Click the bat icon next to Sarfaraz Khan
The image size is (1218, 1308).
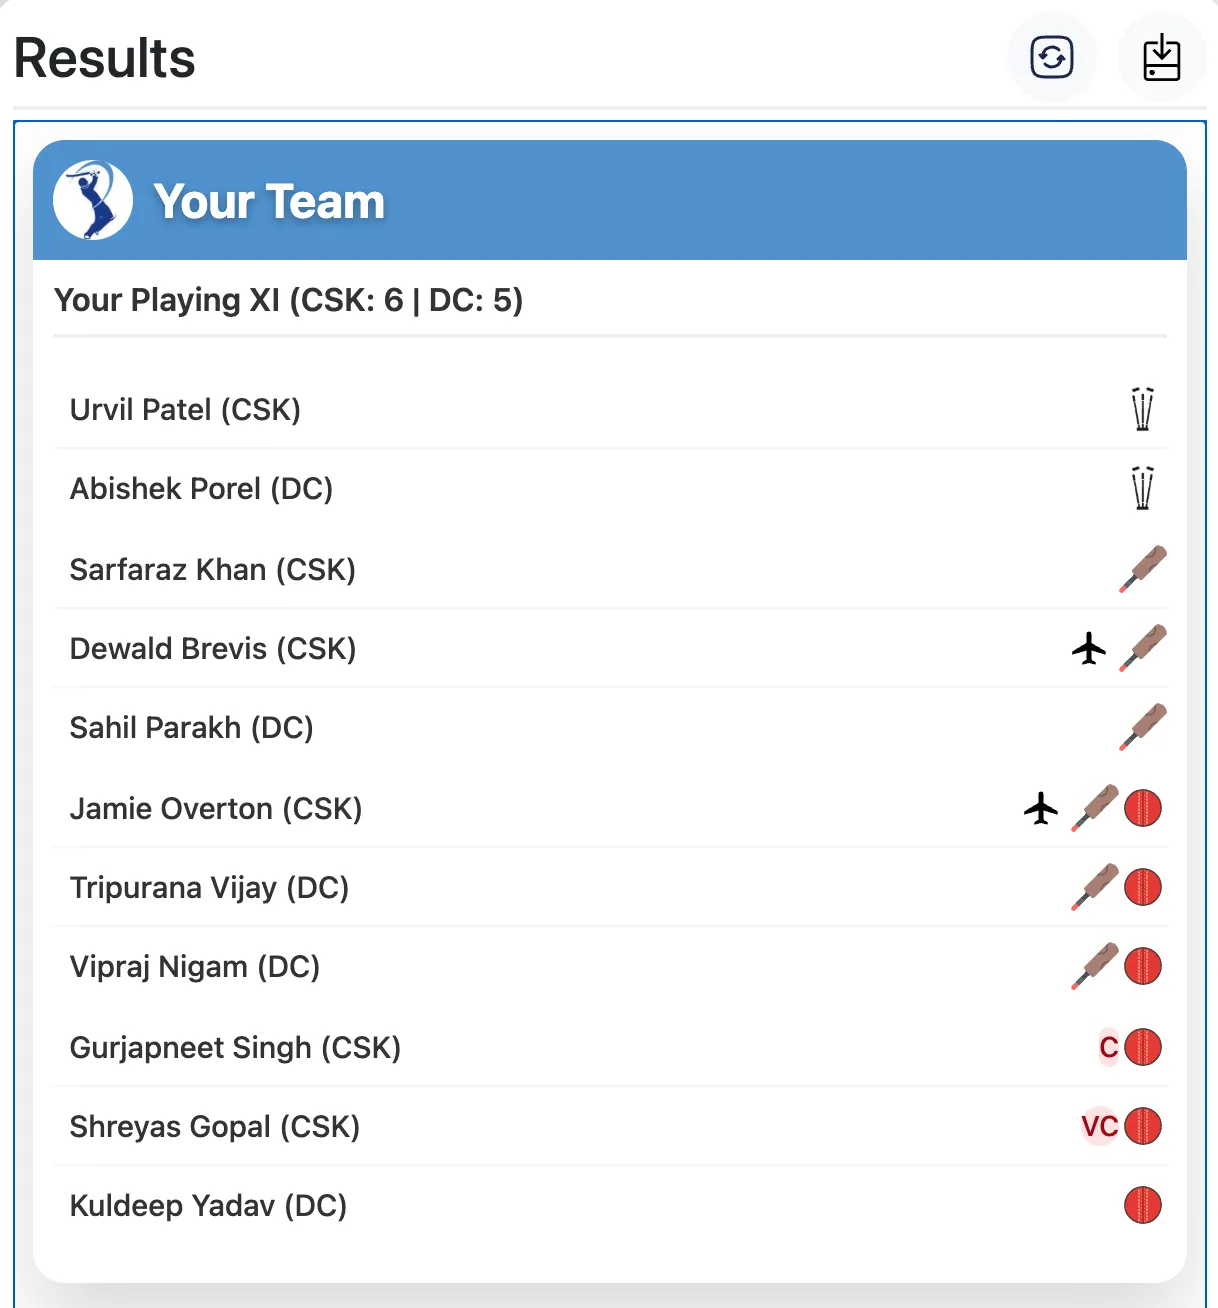[x=1143, y=568]
